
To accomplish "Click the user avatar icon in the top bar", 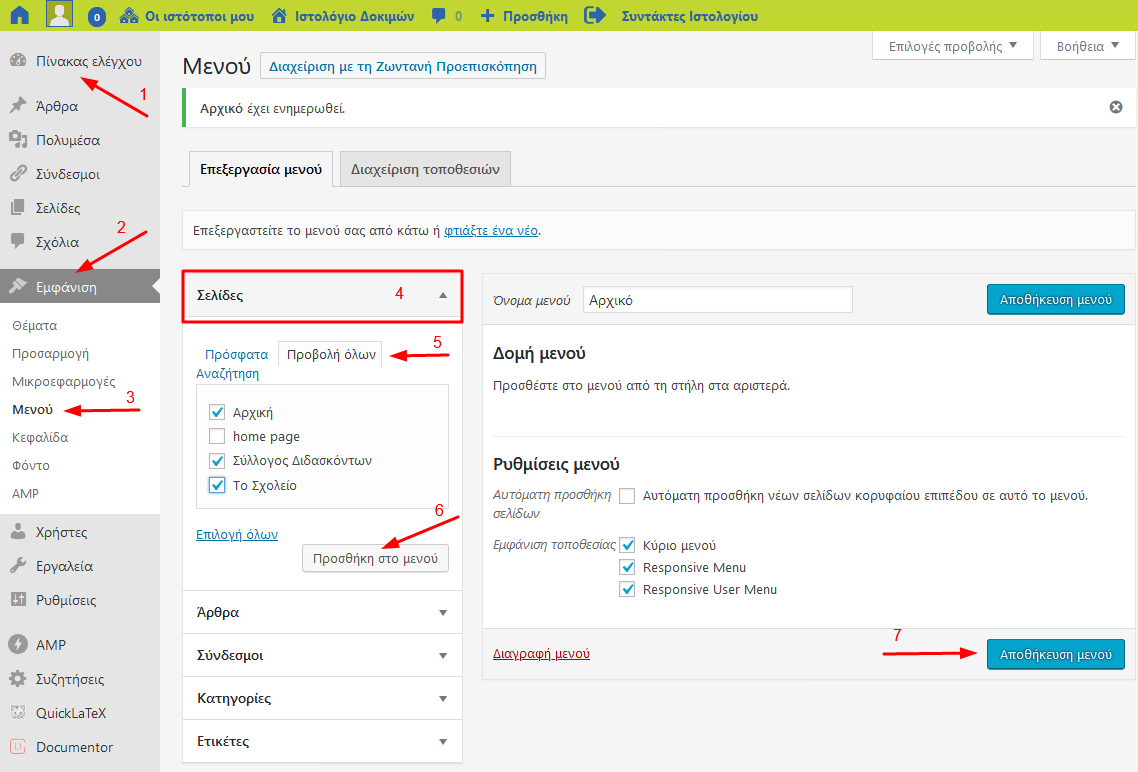I will (x=60, y=15).
